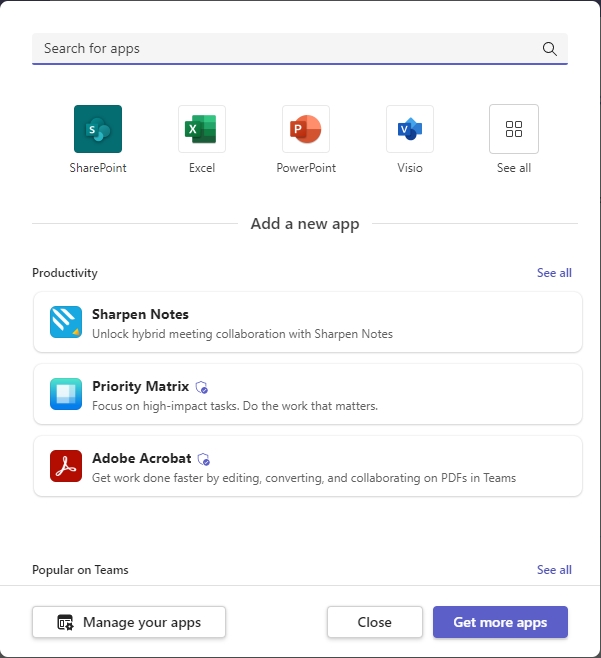601x658 pixels.
Task: Click the Priority Matrix logo icon
Action: click(66, 395)
